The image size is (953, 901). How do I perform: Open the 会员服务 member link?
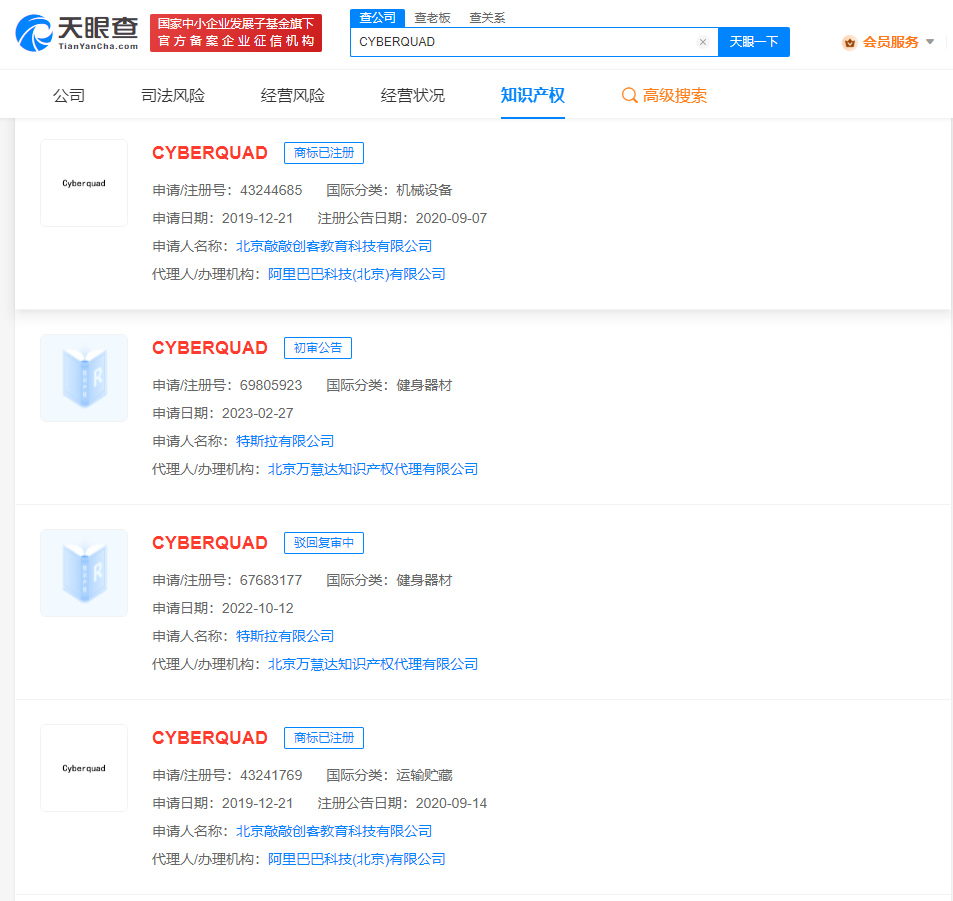(x=890, y=42)
